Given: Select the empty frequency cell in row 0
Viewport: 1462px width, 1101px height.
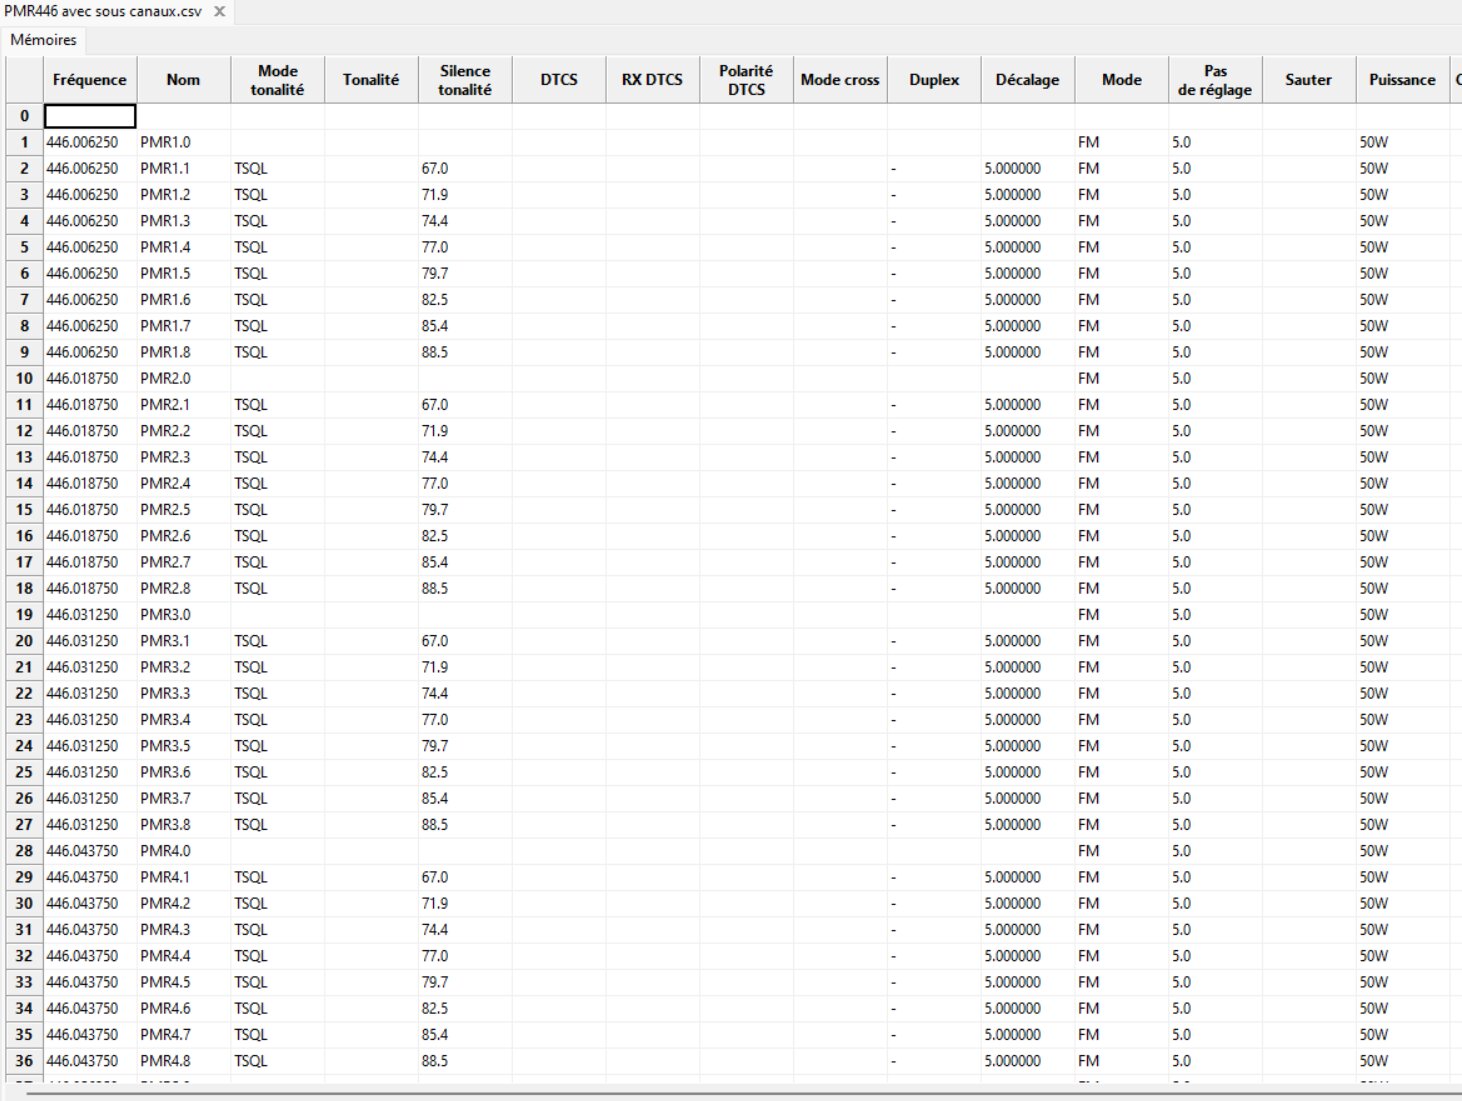Looking at the screenshot, I should 89,116.
